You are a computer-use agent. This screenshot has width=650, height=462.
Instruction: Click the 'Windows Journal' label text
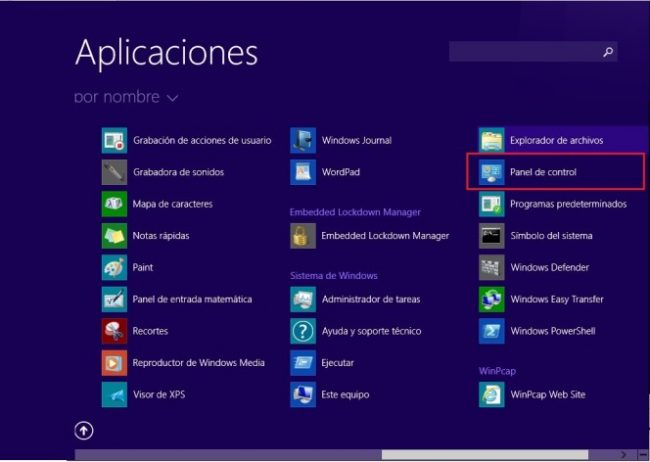pos(357,141)
